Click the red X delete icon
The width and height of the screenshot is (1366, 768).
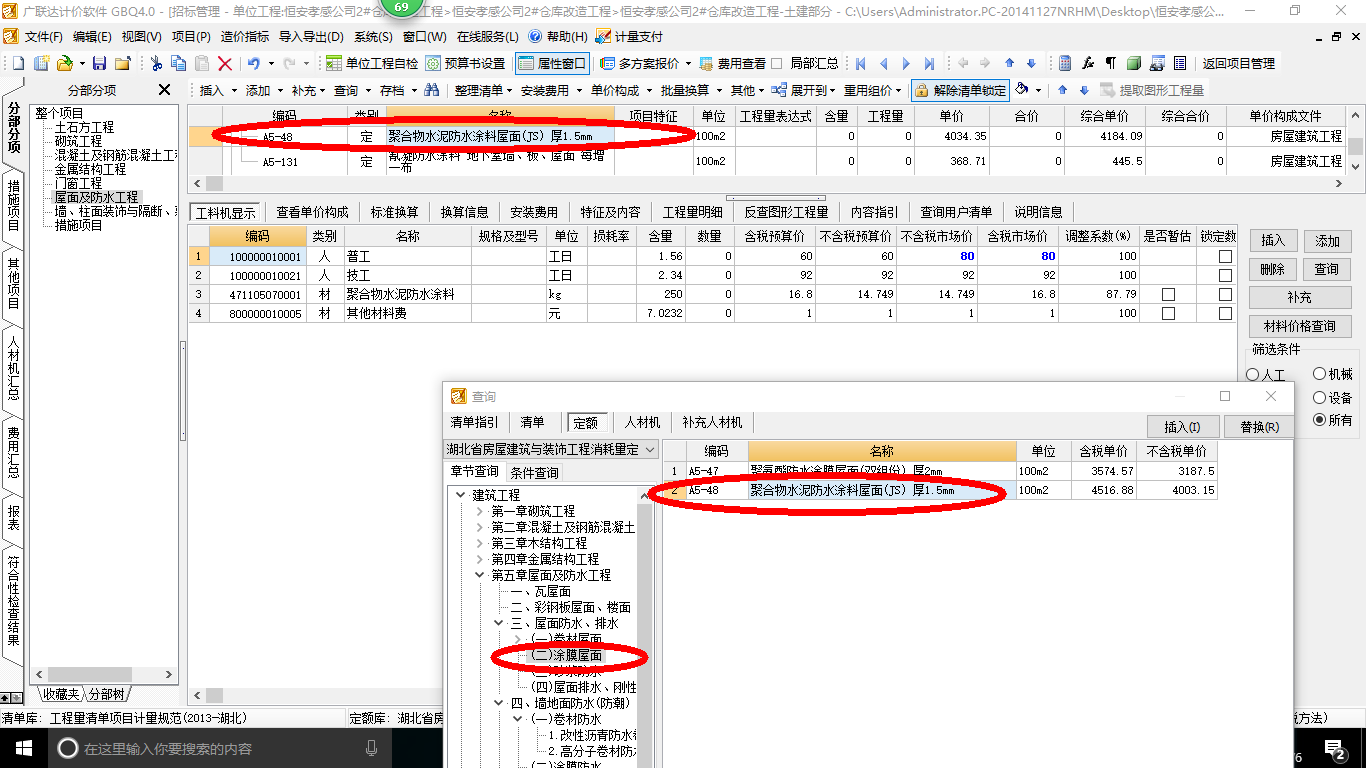click(225, 63)
